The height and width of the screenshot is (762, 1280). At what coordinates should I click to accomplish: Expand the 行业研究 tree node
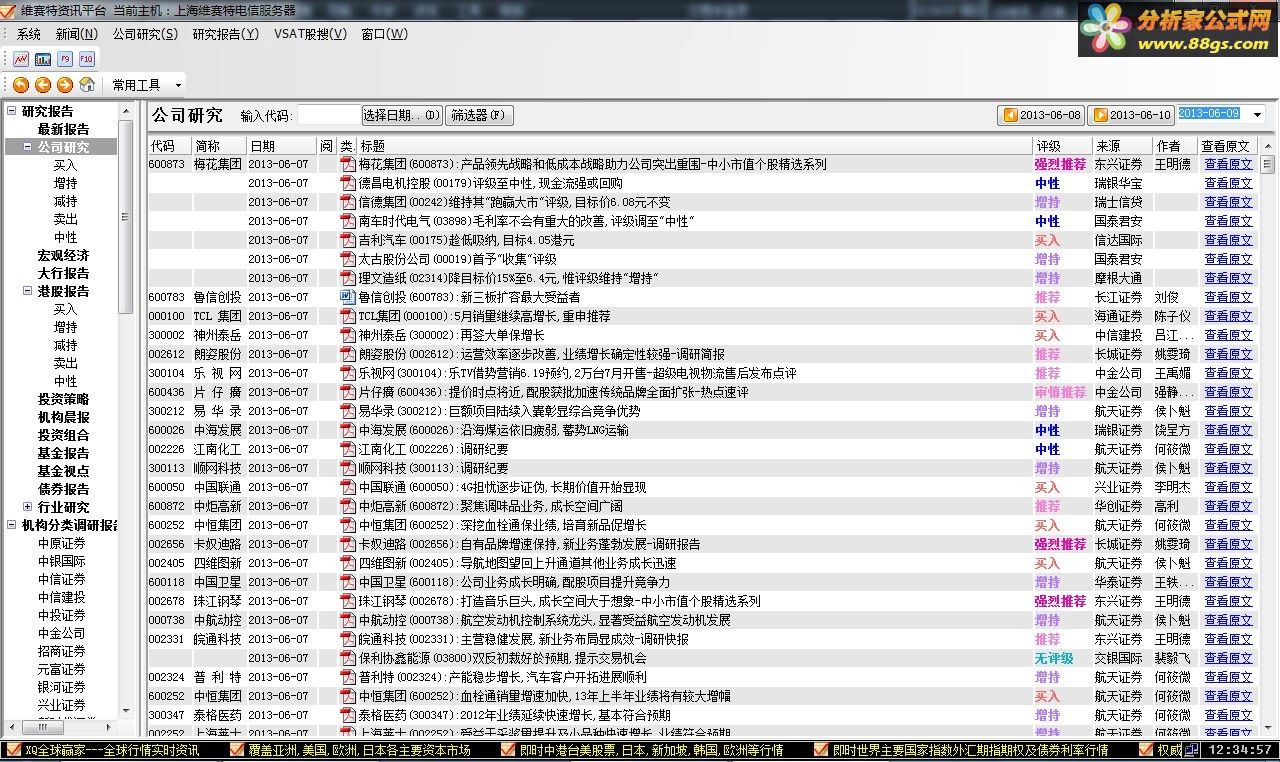(x=27, y=507)
